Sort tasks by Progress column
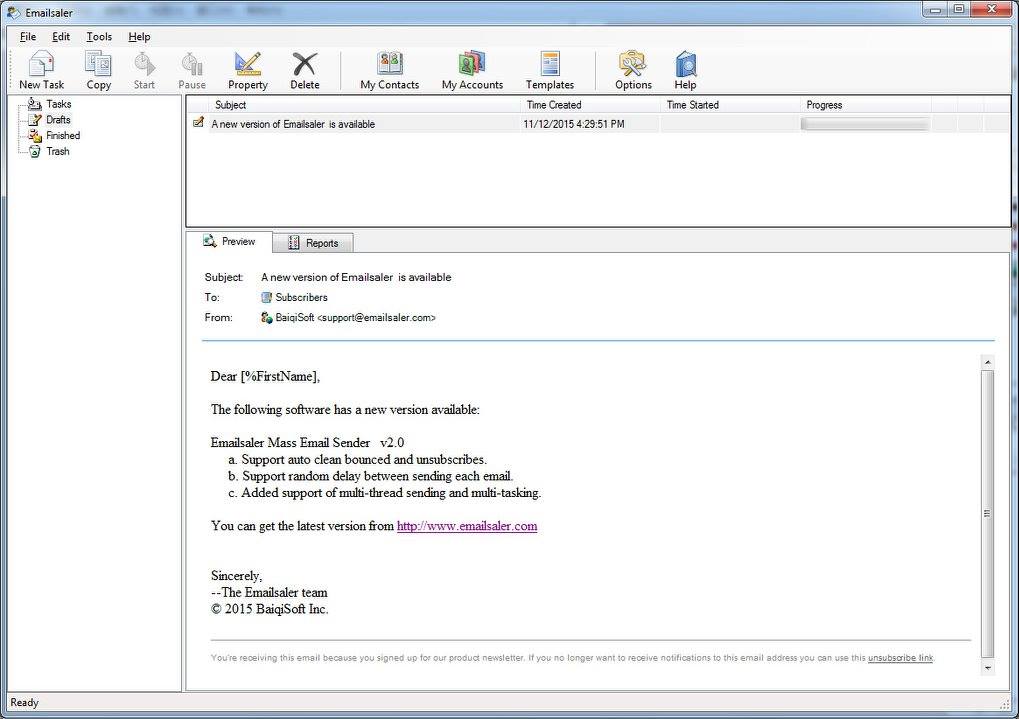The width and height of the screenshot is (1019, 719). 866,105
